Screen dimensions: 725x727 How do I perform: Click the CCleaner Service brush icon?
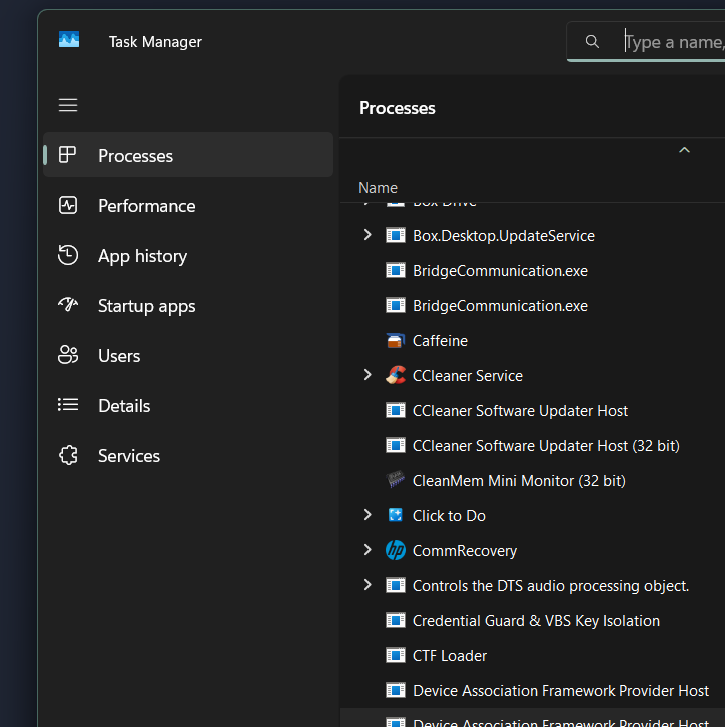pos(395,375)
